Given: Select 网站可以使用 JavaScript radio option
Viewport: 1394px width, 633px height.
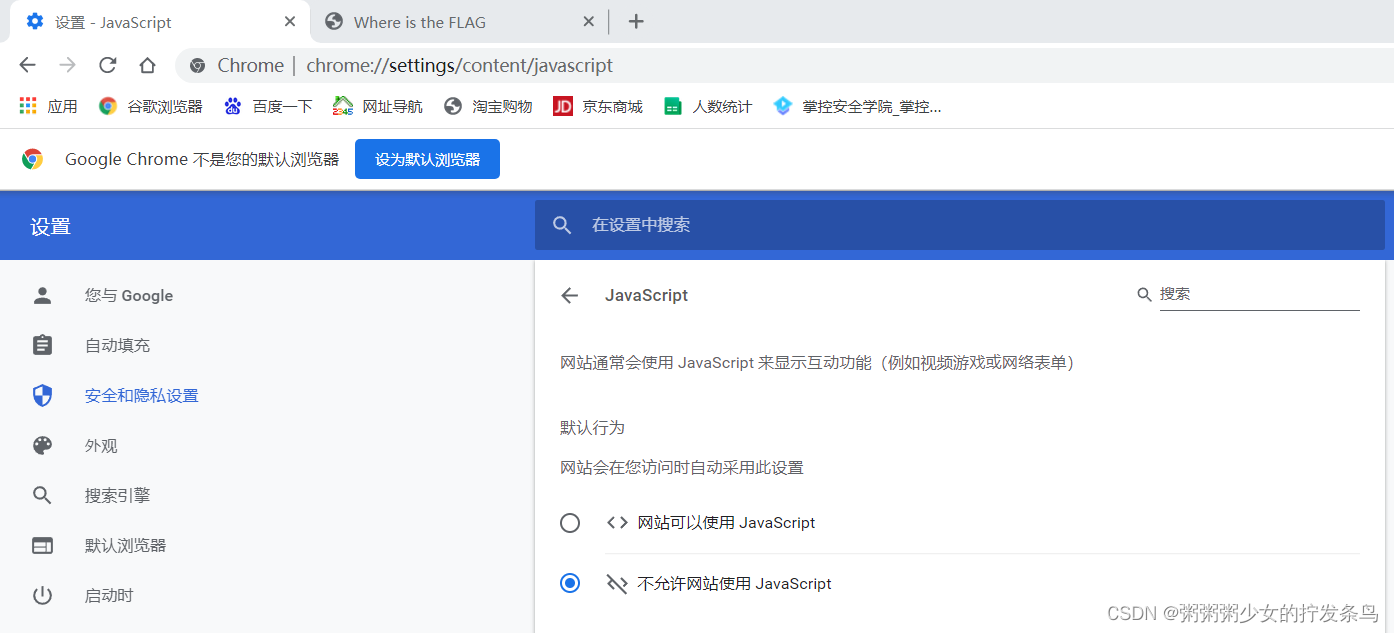Looking at the screenshot, I should (570, 522).
